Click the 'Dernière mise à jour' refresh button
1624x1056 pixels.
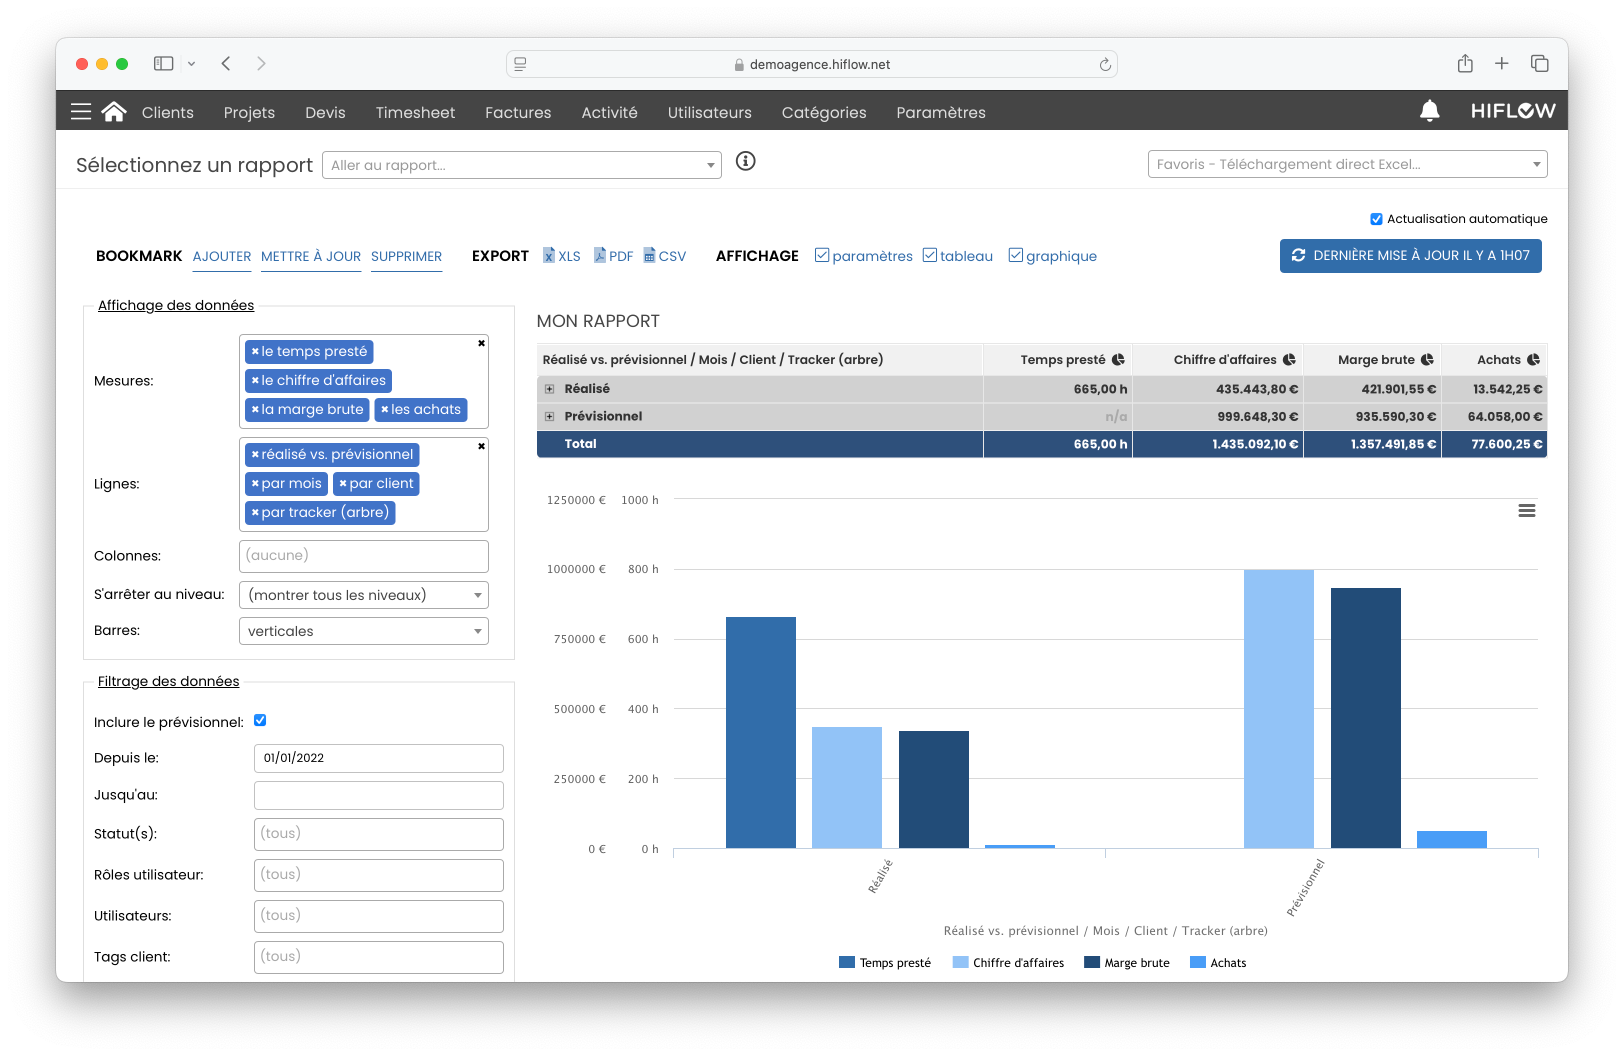coord(1410,256)
